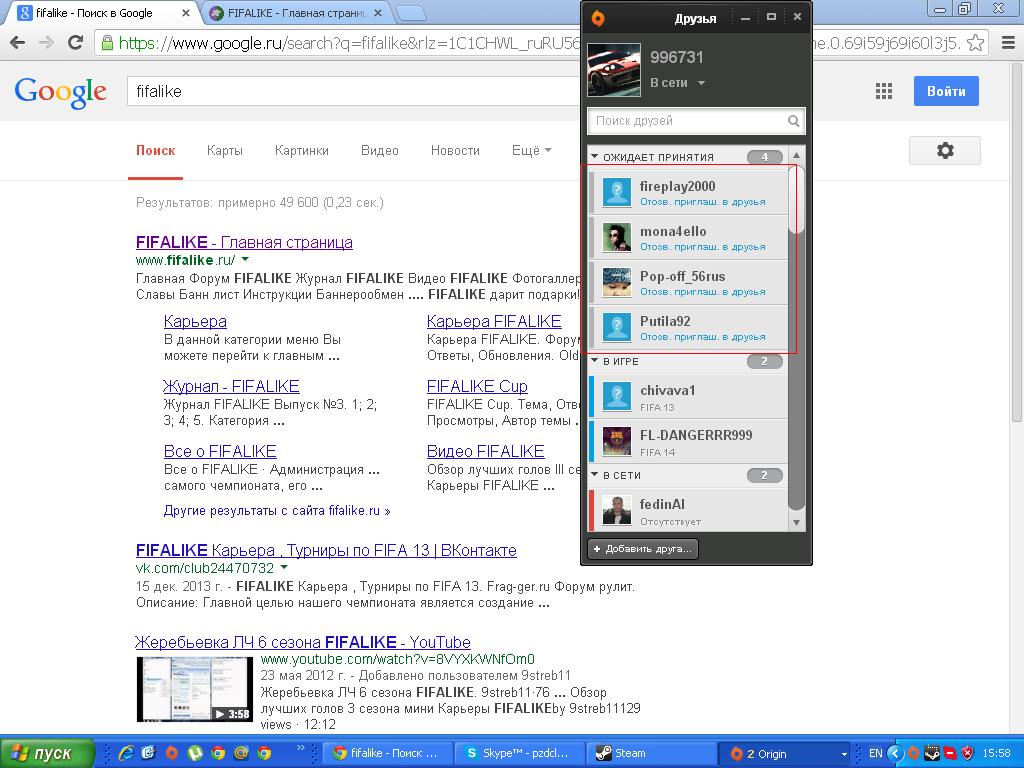Click 'Другие результаты с сайта fifalike.ru'

point(277,511)
